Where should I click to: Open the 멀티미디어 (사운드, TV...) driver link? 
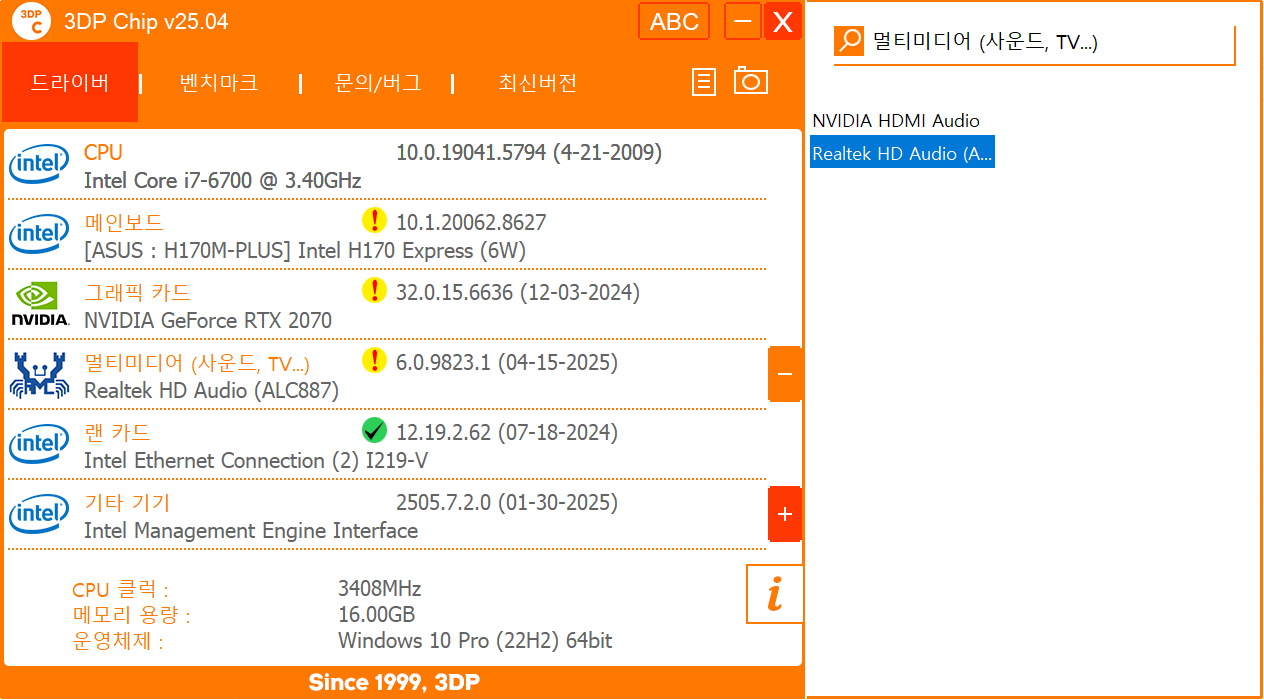[x=197, y=362]
